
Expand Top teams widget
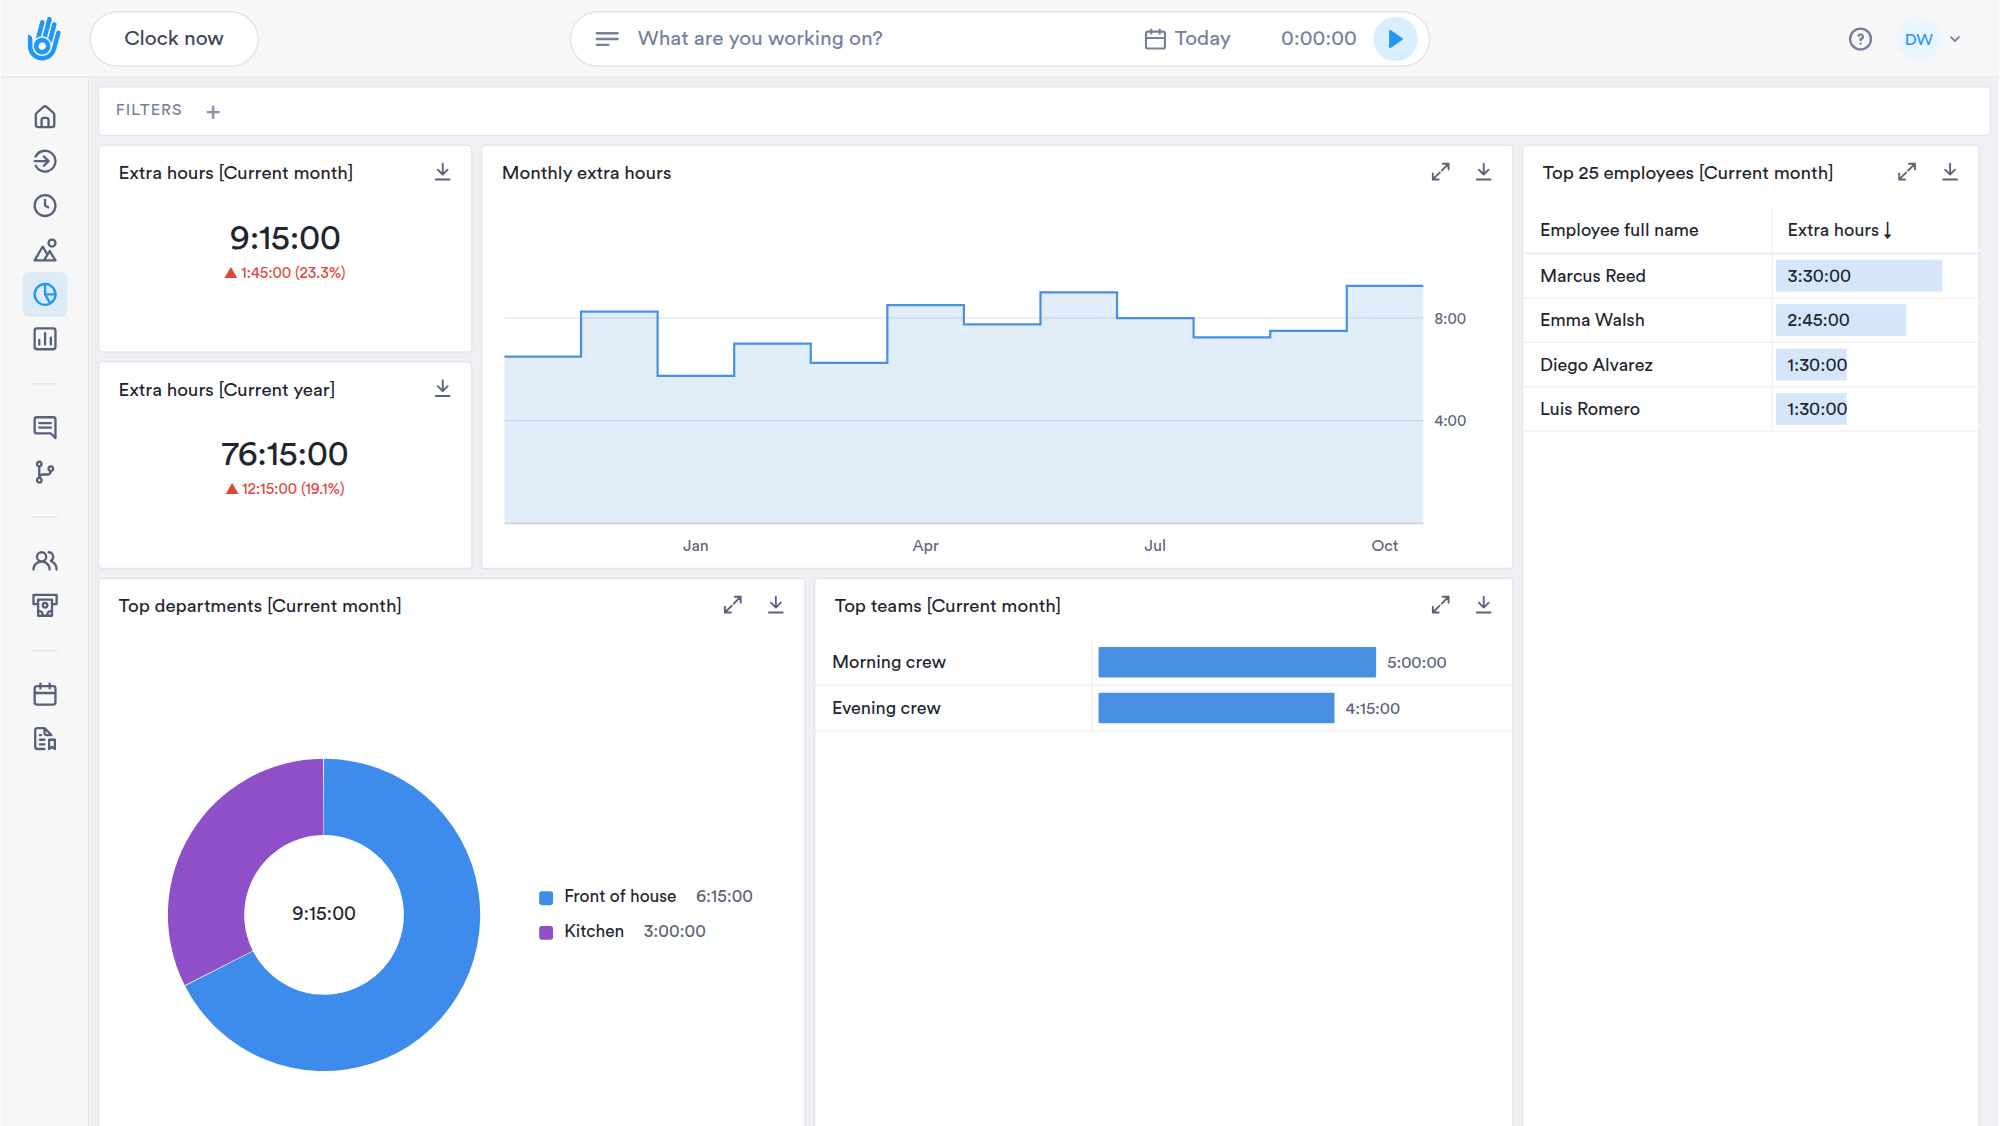pos(1440,605)
